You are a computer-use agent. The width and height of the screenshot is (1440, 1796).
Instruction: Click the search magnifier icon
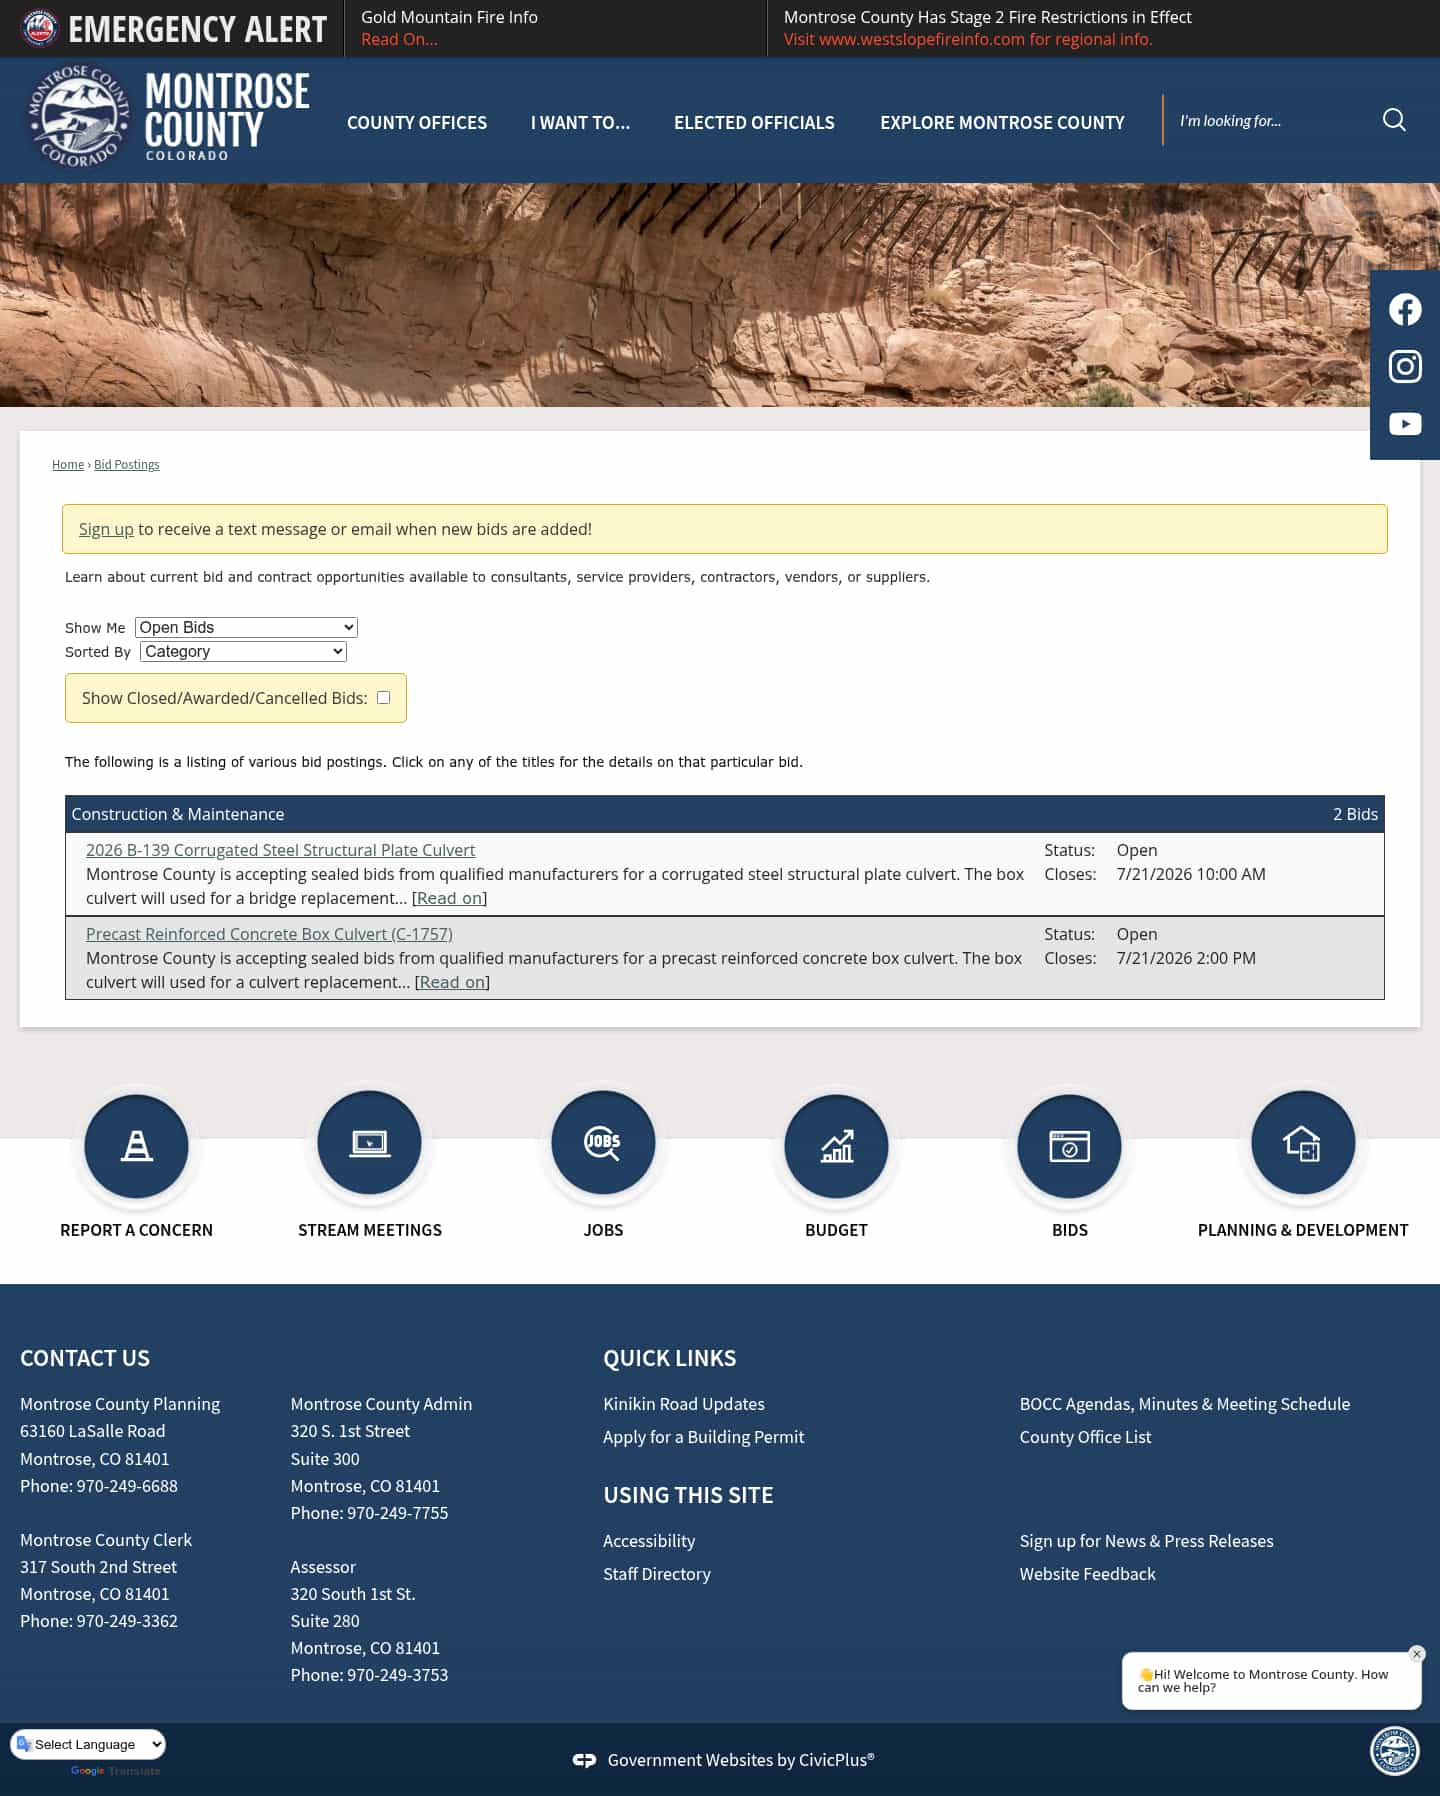tap(1394, 120)
